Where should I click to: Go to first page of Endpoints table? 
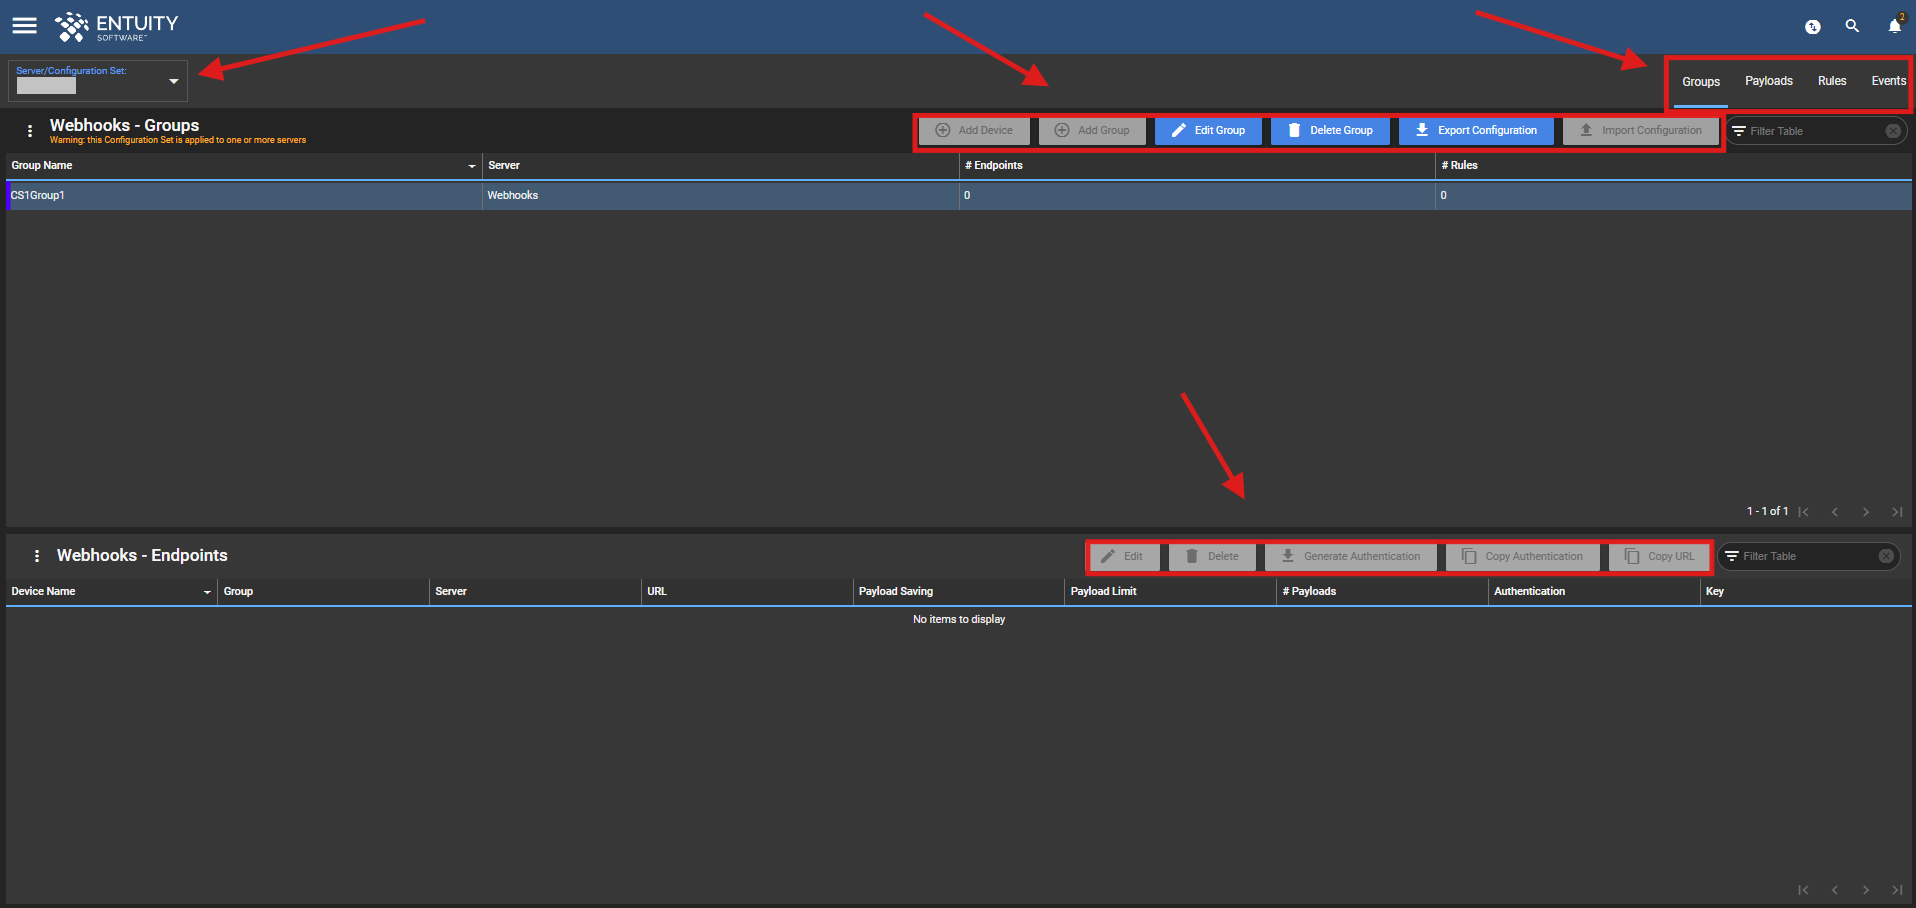pyautogui.click(x=1803, y=890)
